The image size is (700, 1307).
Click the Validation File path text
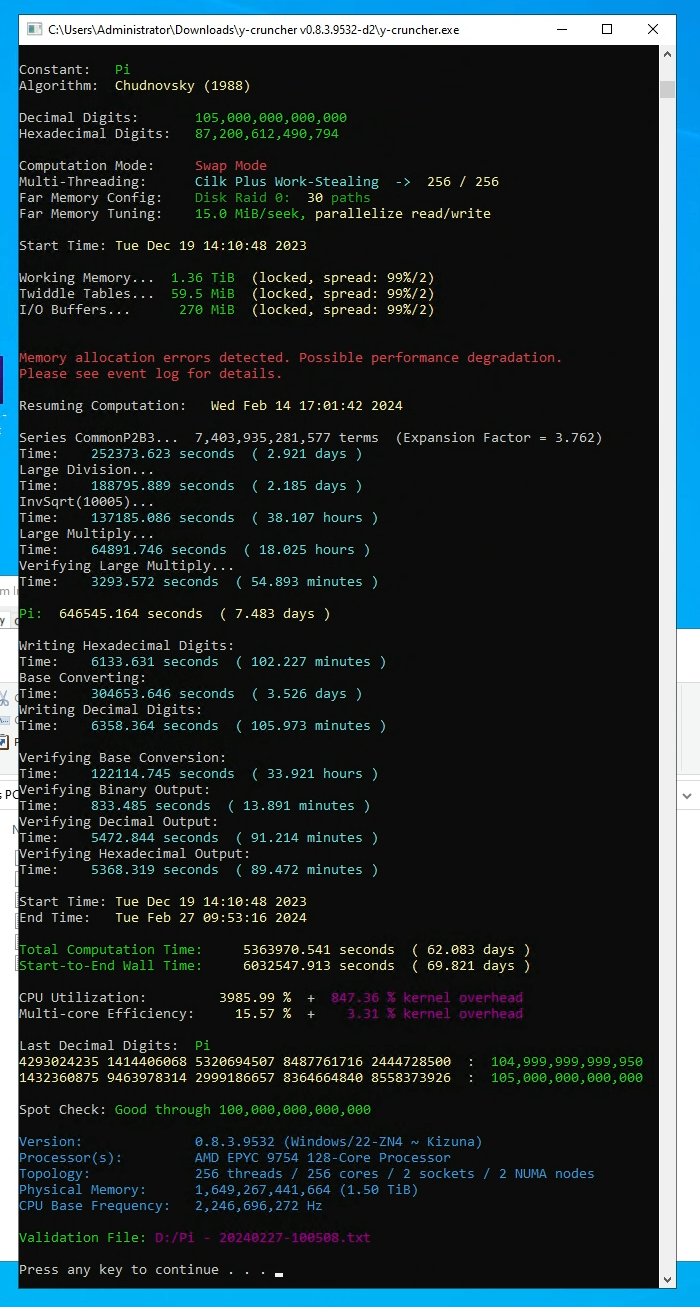point(262,1238)
